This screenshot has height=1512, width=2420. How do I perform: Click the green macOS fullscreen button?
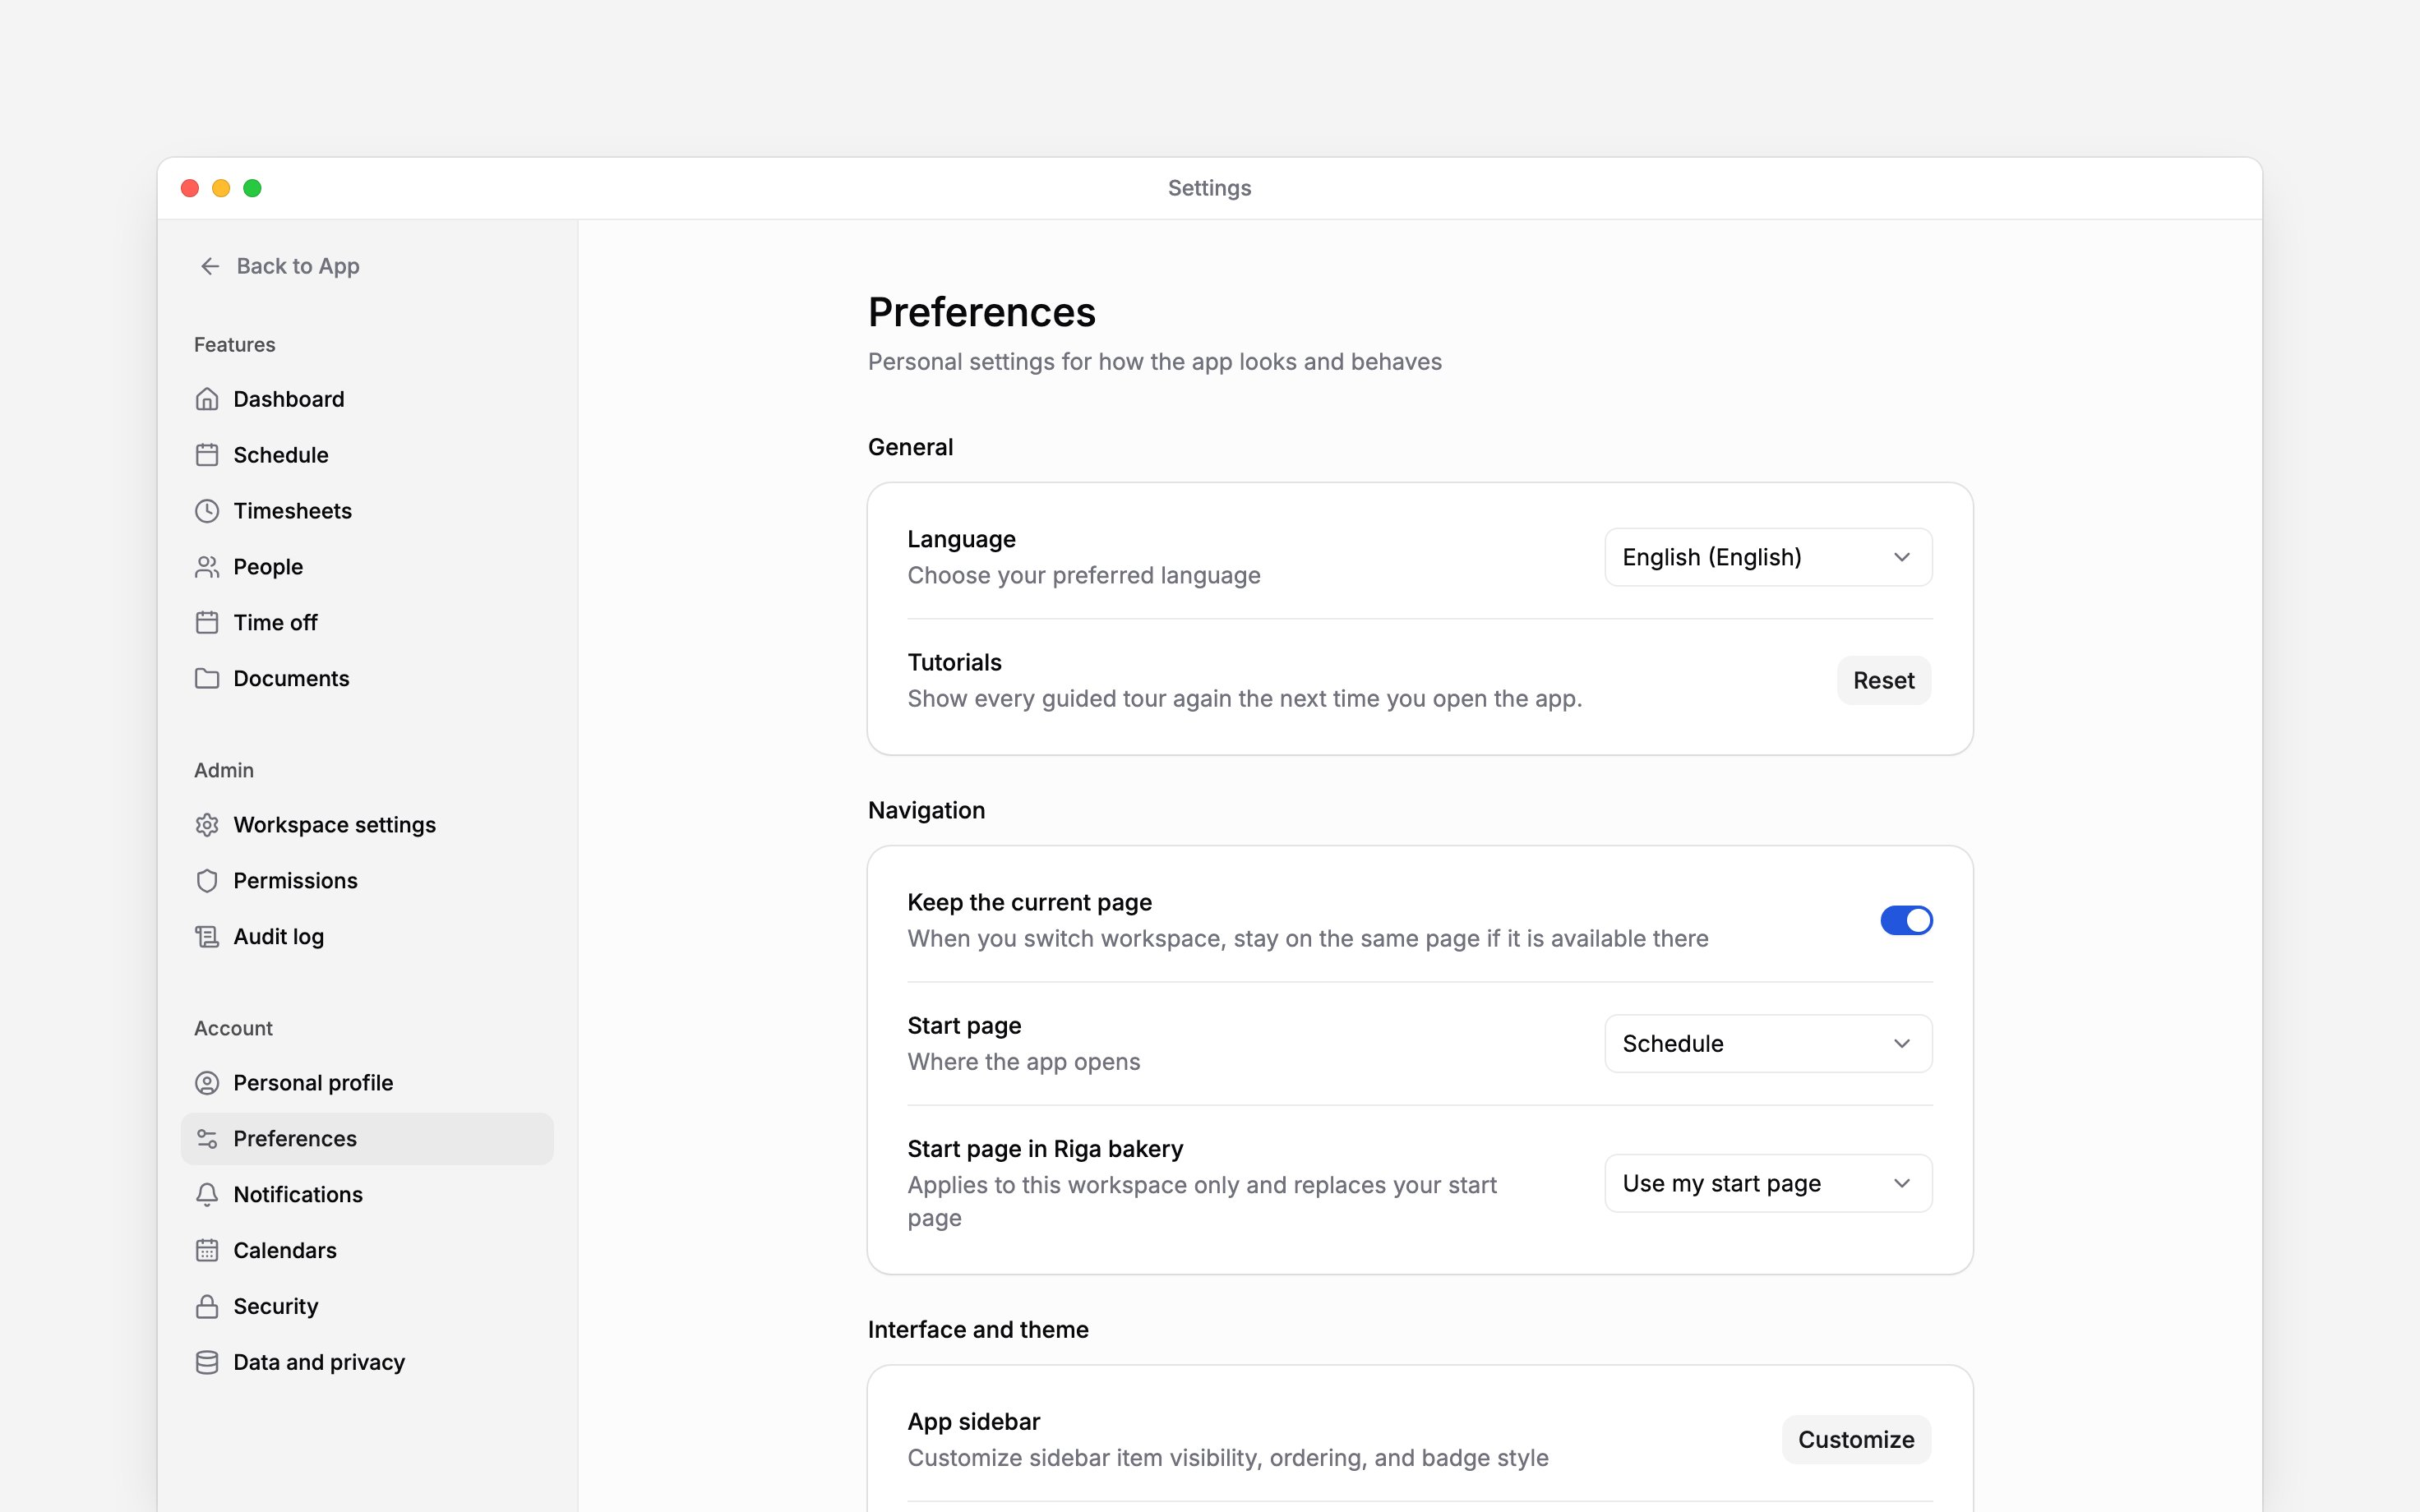tap(252, 188)
